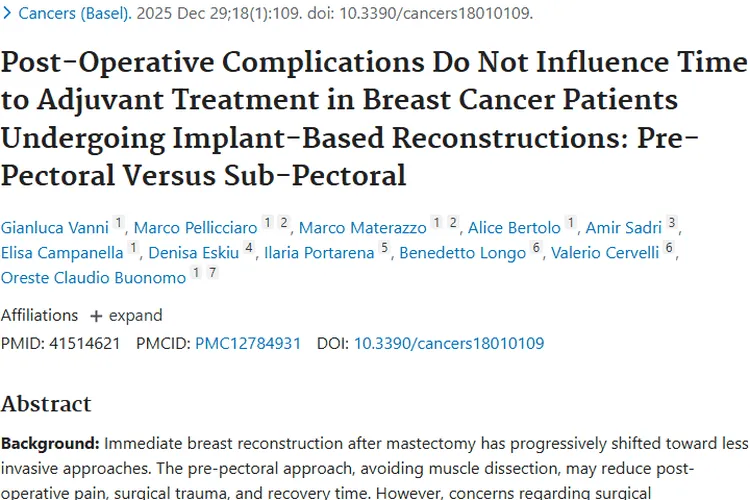Open author Valerio Cervelli's page
Screen dimensions: 750x500
[607, 253]
